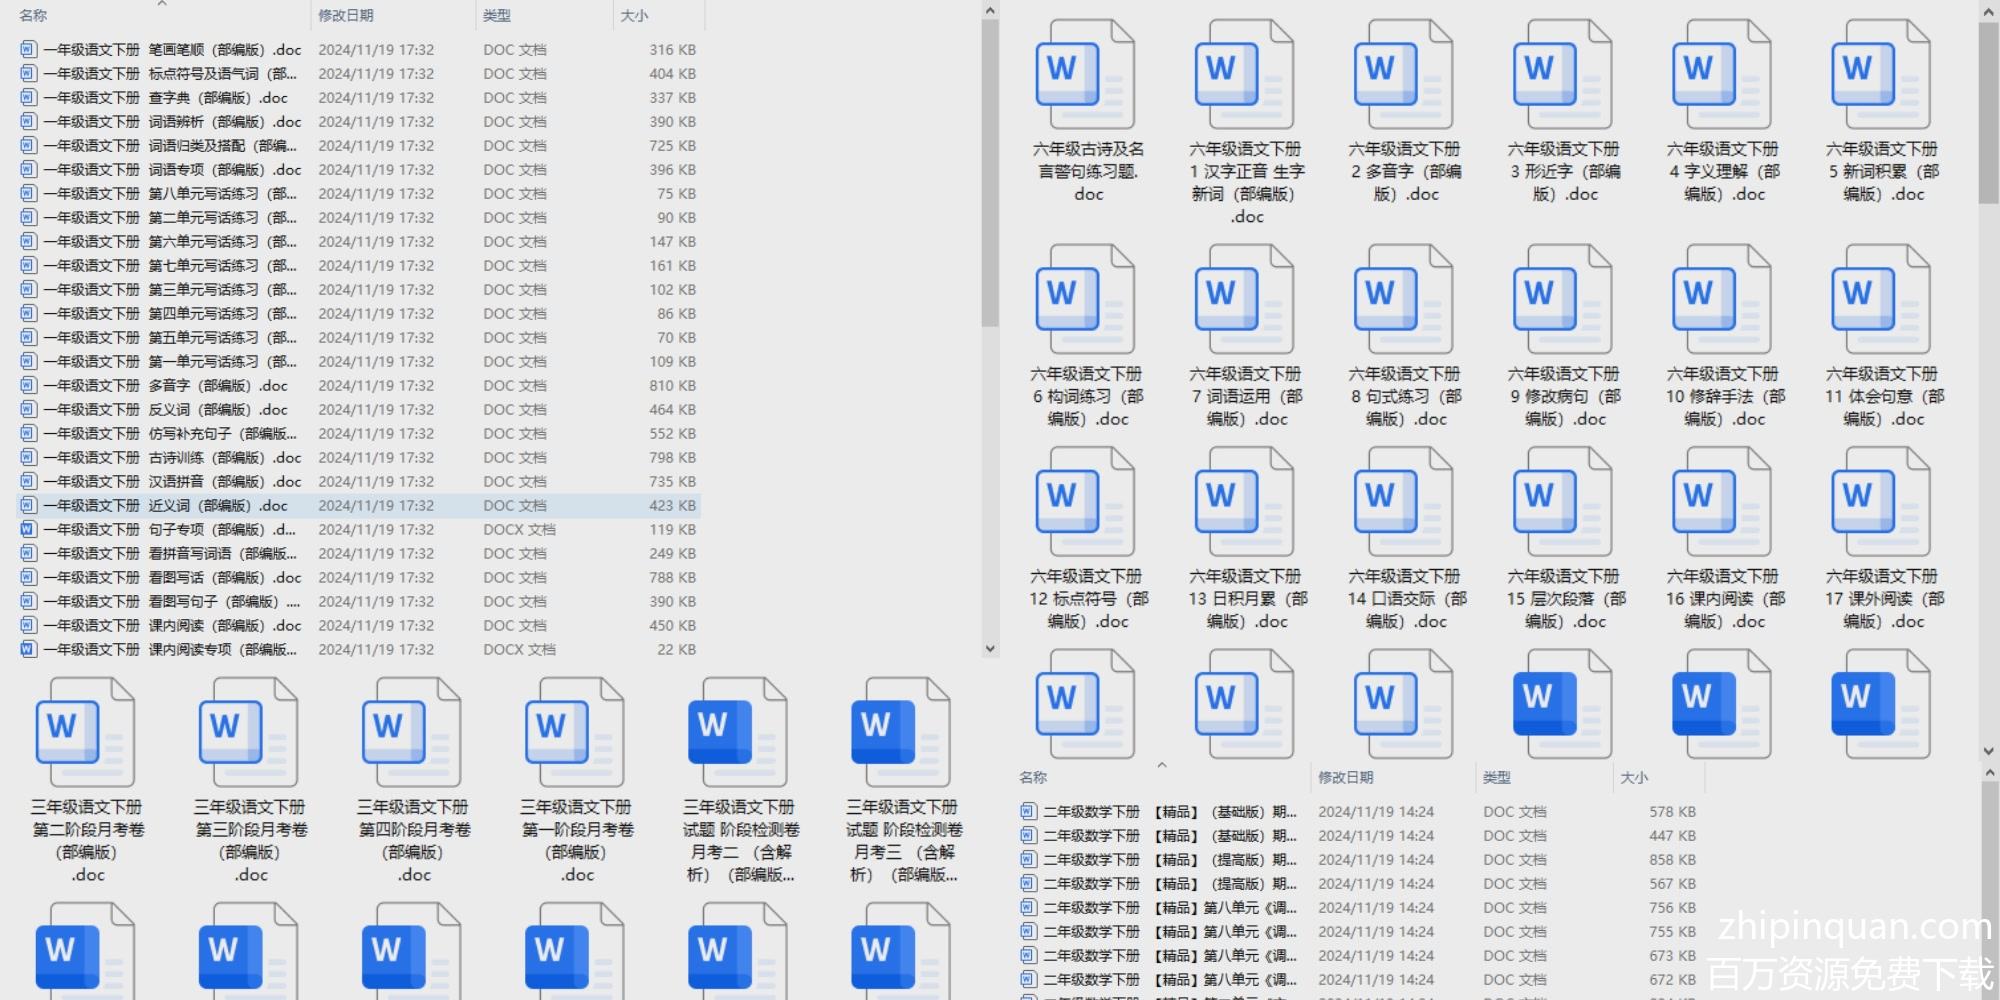Sort 一年级语文 list by 修改日期 column header
2000x1000 pixels.
tap(346, 16)
